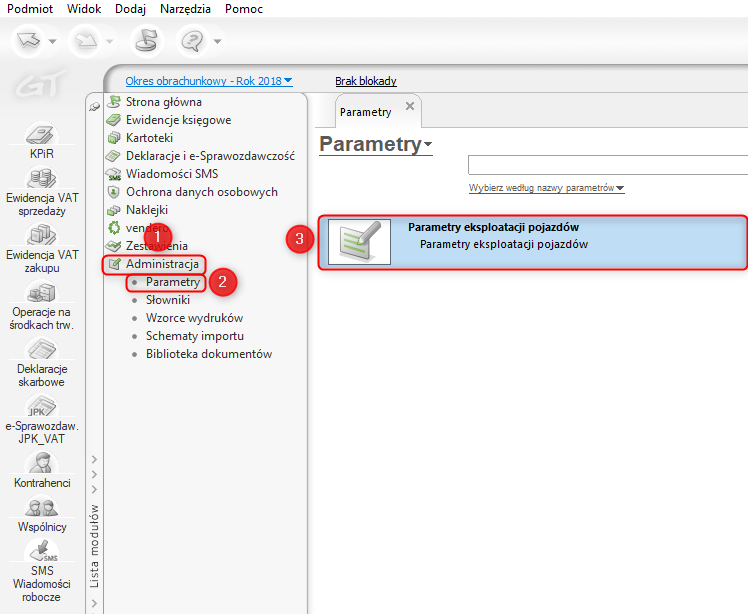Viewport: 748px width, 614px height.
Task: Click the Naklejki icon
Action: tap(114, 210)
